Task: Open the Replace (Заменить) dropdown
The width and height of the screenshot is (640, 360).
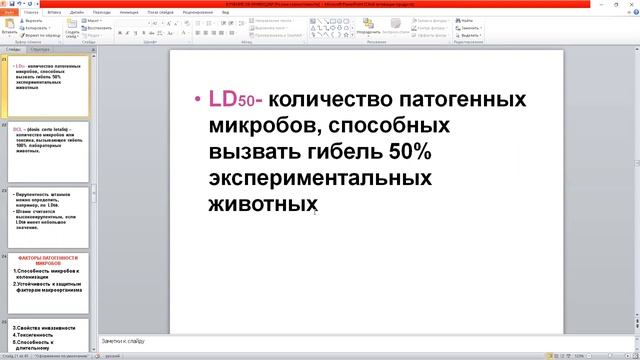Action: tap(469, 28)
